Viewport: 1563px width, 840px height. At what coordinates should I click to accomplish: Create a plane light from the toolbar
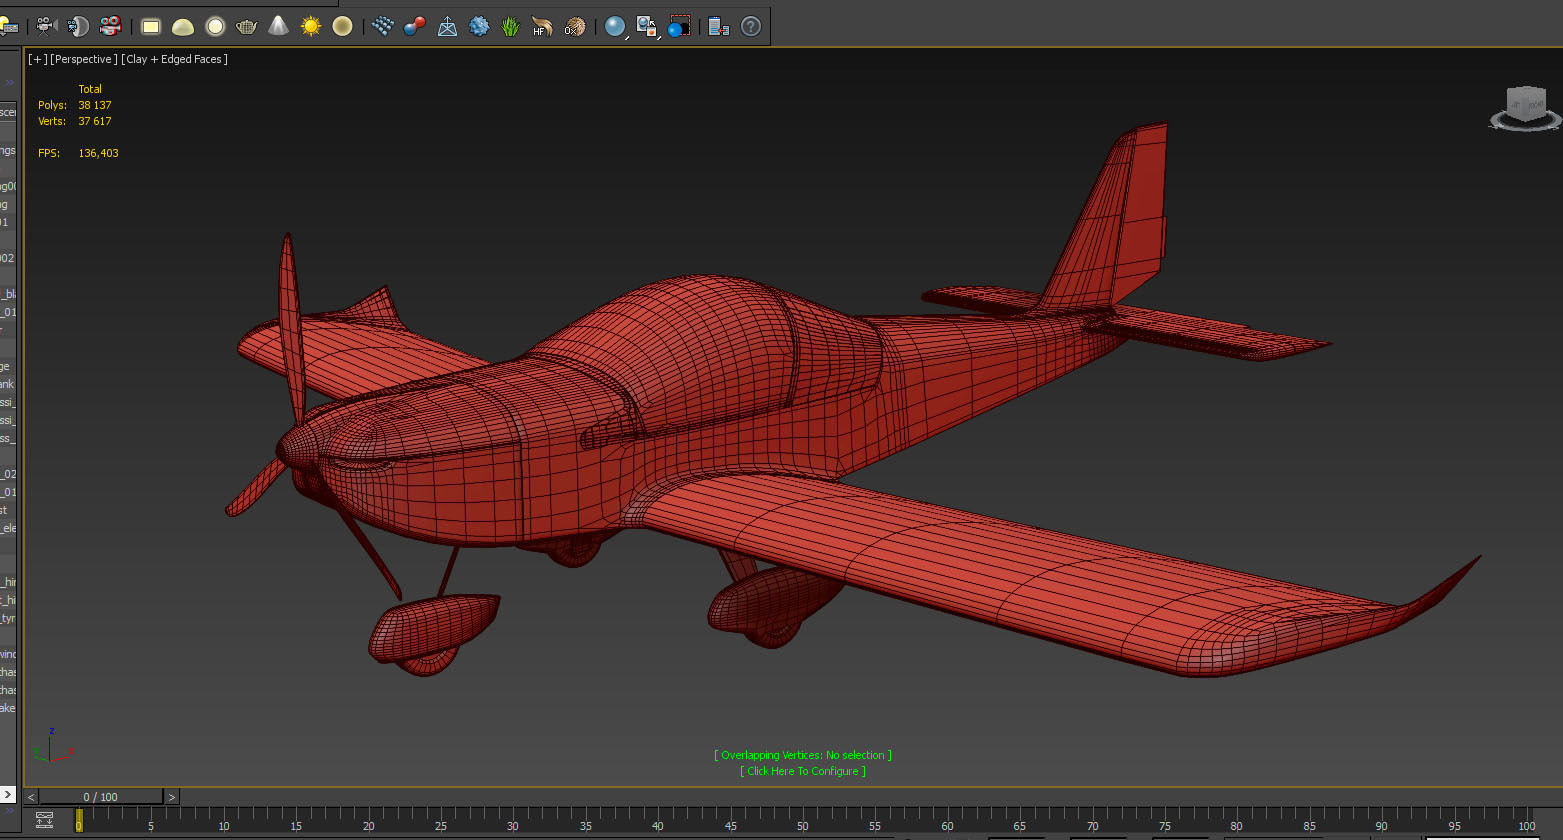151,26
